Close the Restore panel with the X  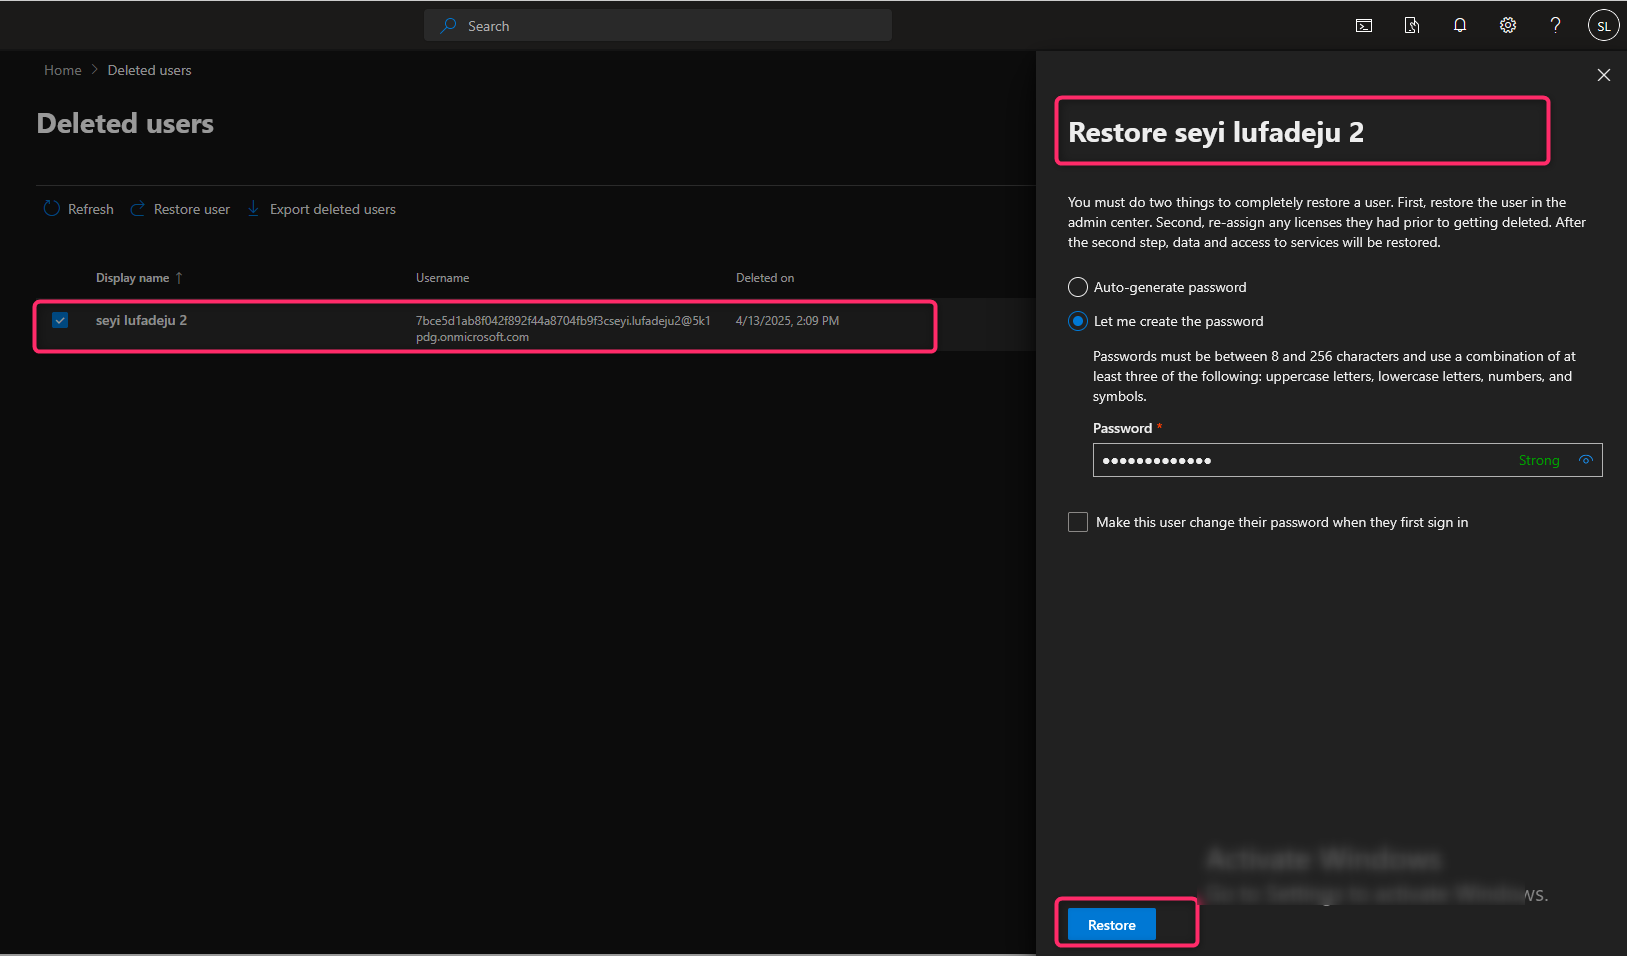click(x=1604, y=75)
